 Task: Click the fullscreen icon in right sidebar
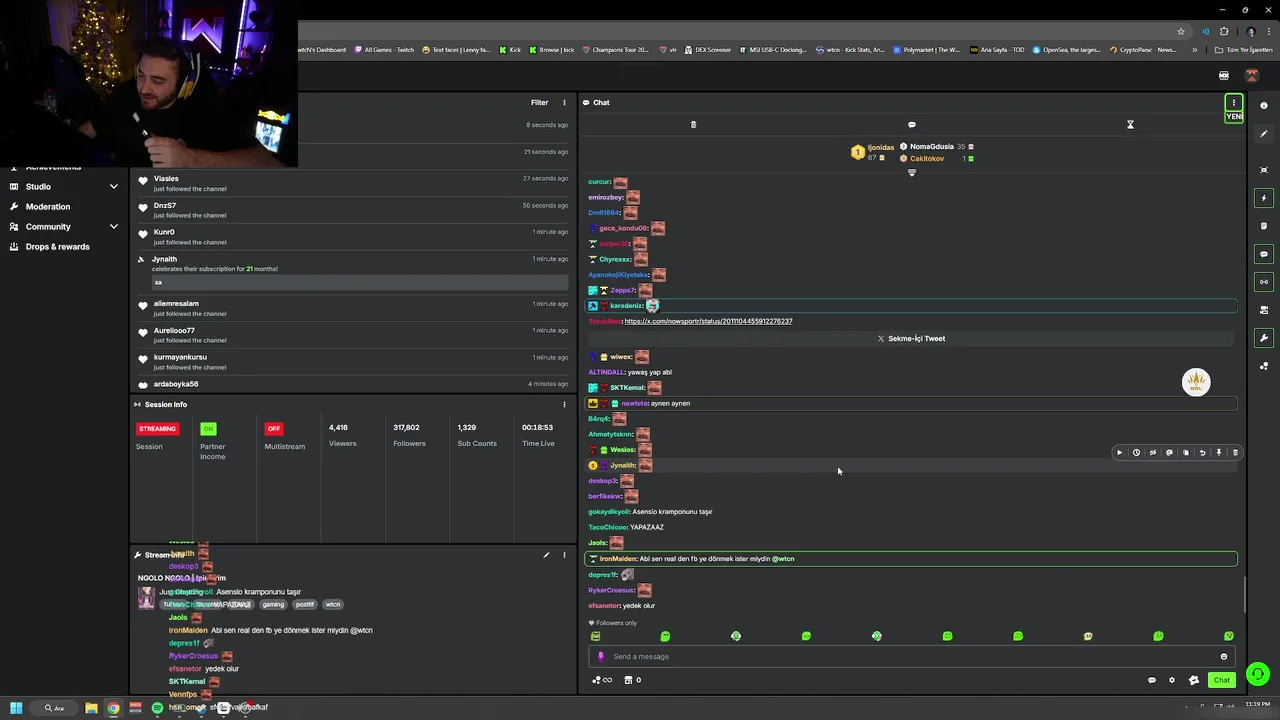[1264, 170]
